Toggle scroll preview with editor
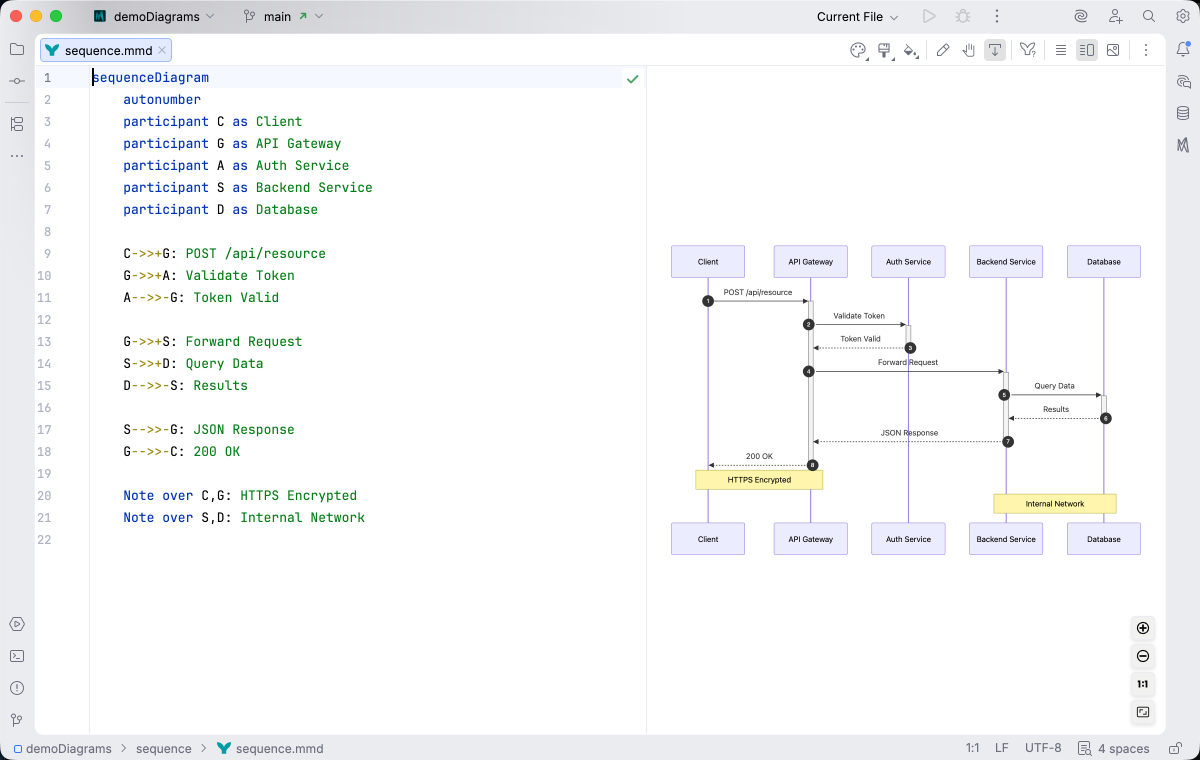 pos(995,50)
